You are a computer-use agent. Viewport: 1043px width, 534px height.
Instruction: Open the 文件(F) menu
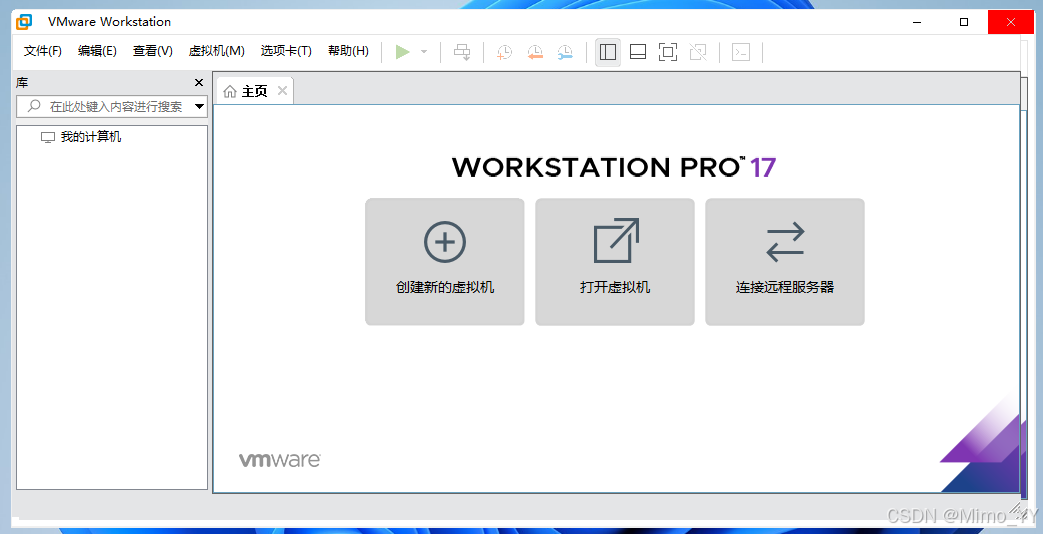pyautogui.click(x=43, y=51)
